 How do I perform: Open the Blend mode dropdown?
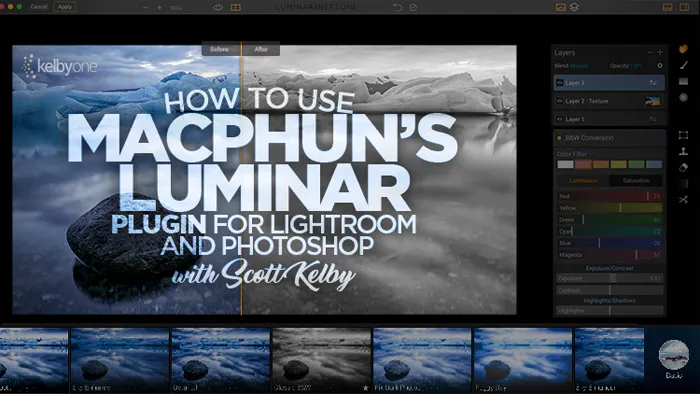click(x=579, y=66)
